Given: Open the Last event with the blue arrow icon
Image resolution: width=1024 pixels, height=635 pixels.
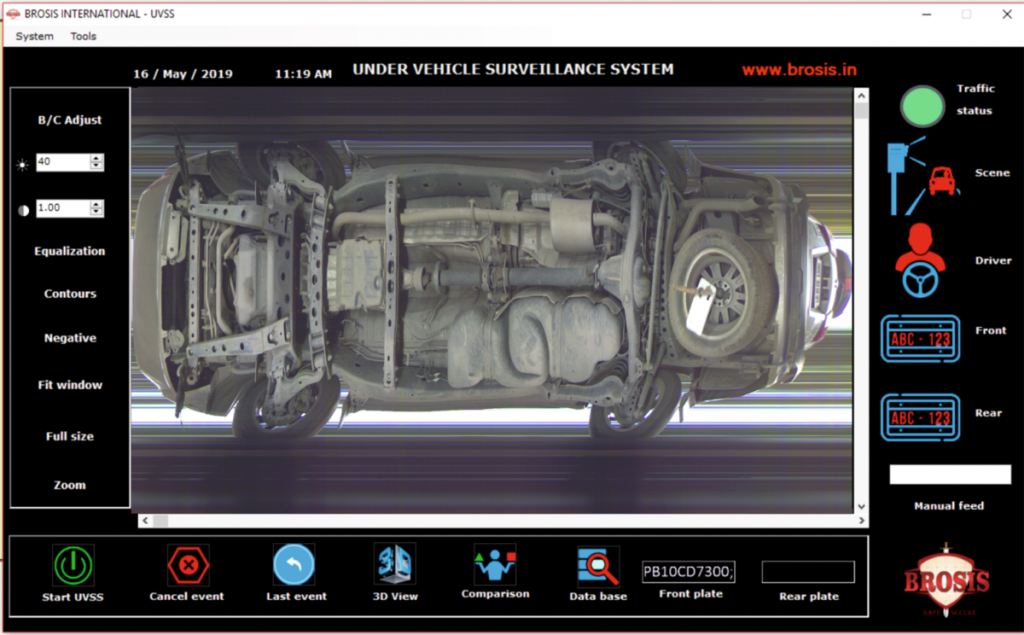Looking at the screenshot, I should (x=296, y=562).
